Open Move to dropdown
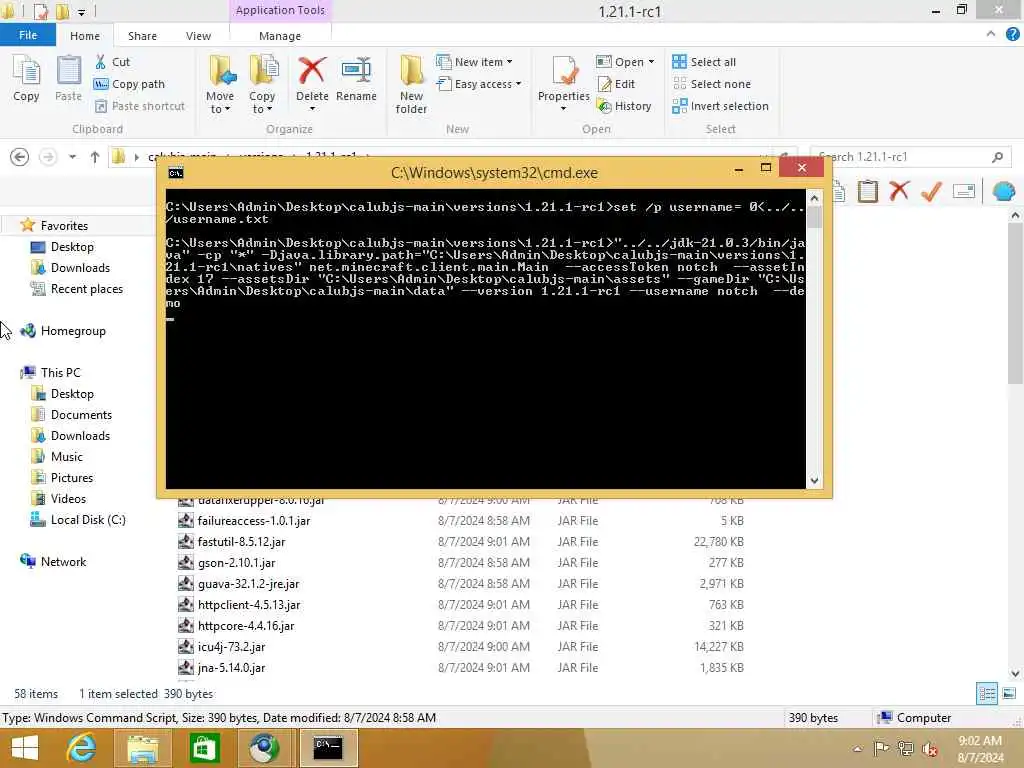The width and height of the screenshot is (1024, 768). [x=220, y=103]
